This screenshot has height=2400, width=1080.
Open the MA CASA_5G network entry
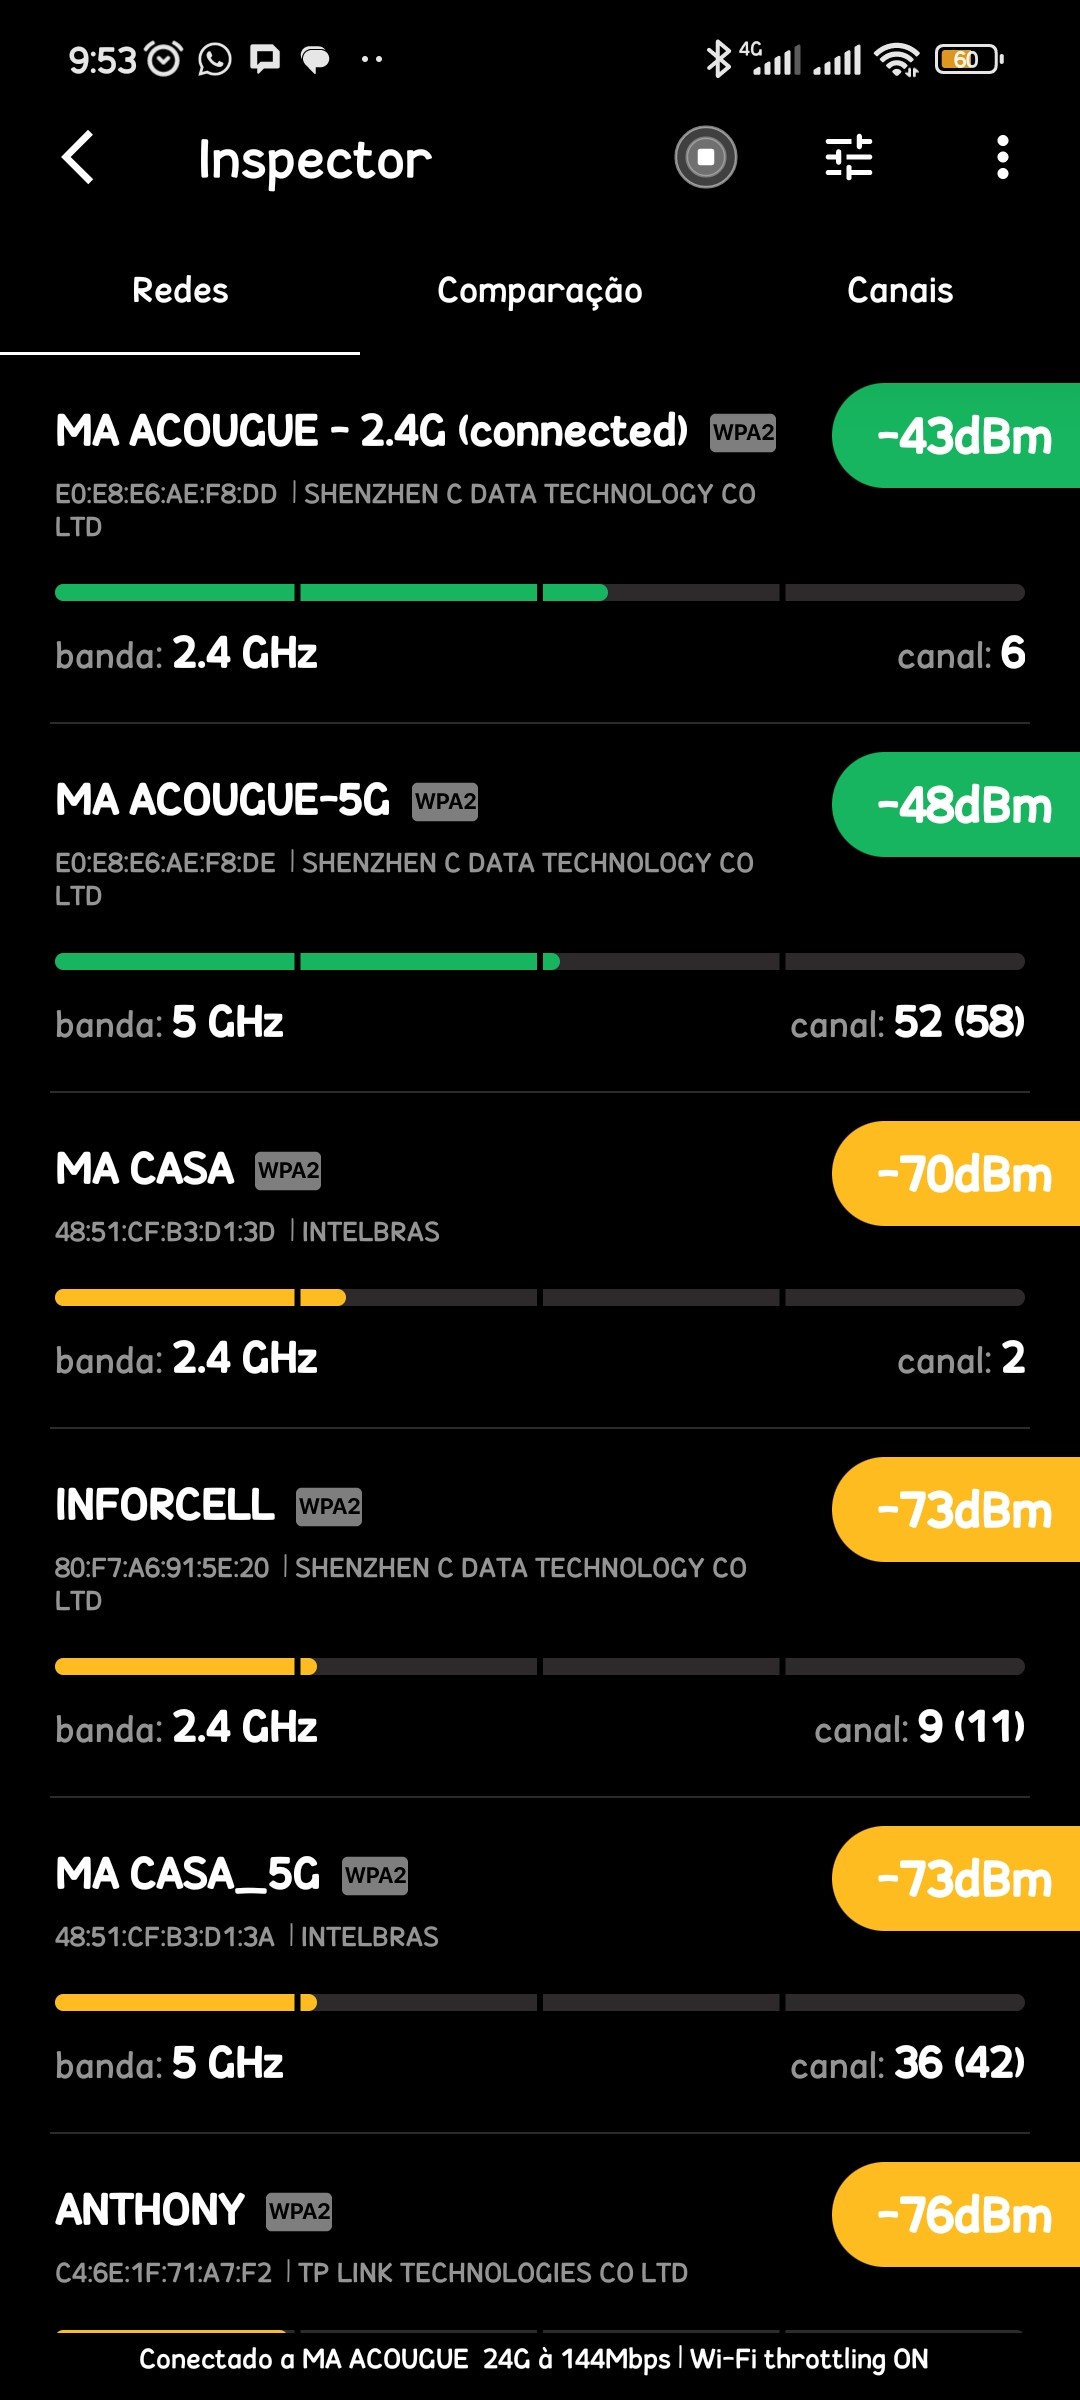tap(188, 1874)
